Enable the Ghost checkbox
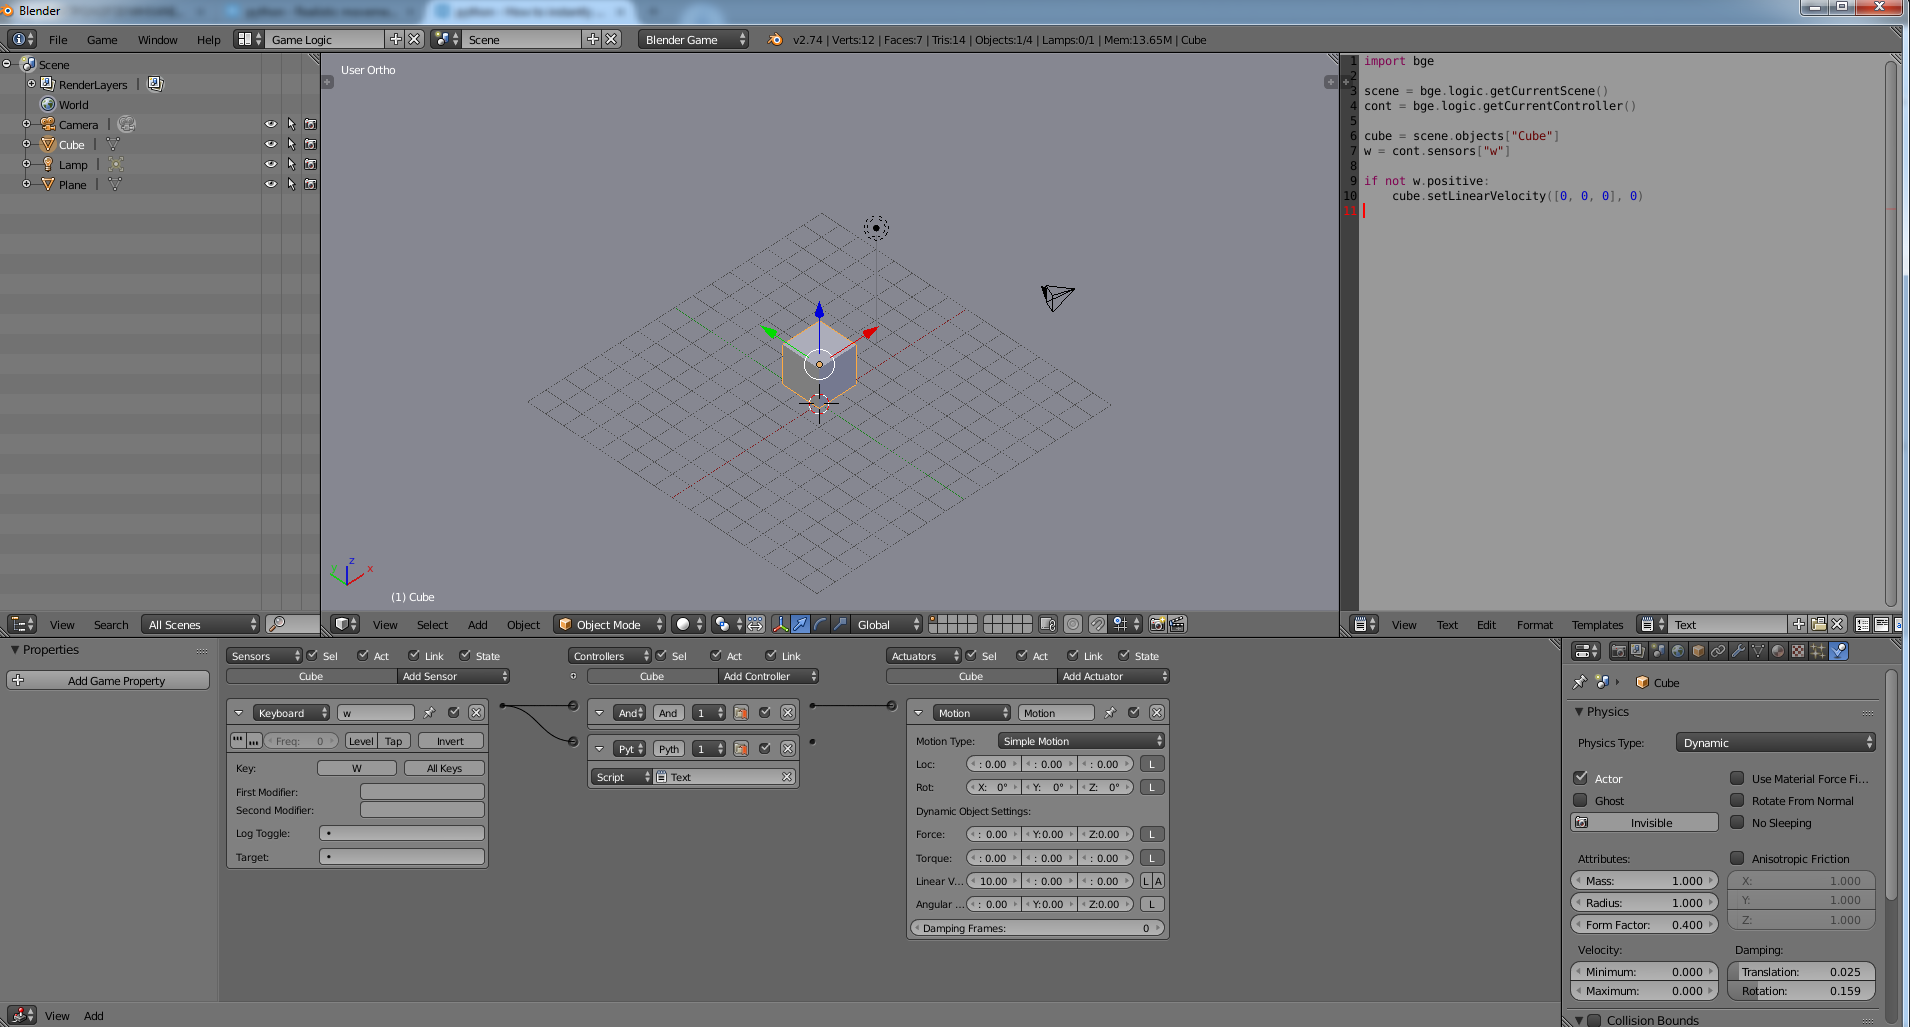This screenshot has height=1027, width=1910. point(1581,800)
